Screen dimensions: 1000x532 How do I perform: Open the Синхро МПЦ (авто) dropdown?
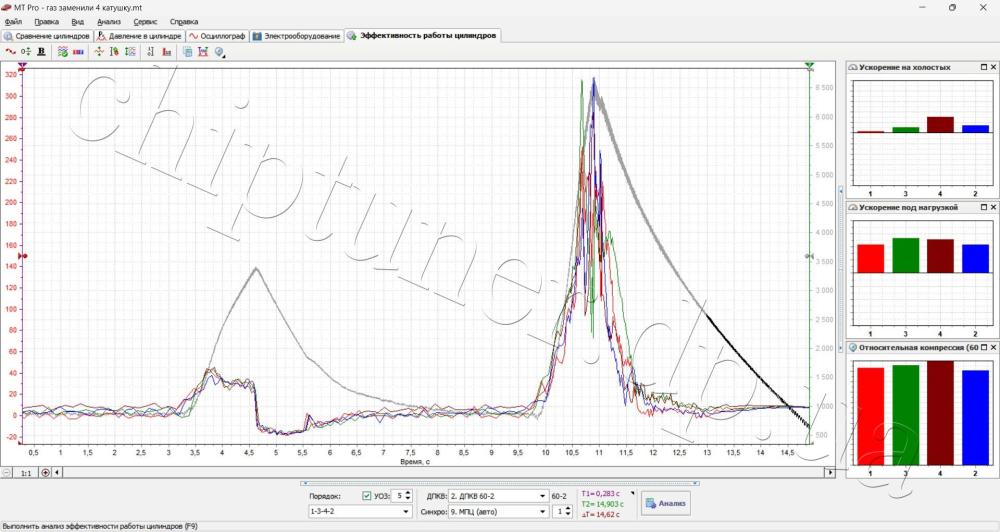498,512
